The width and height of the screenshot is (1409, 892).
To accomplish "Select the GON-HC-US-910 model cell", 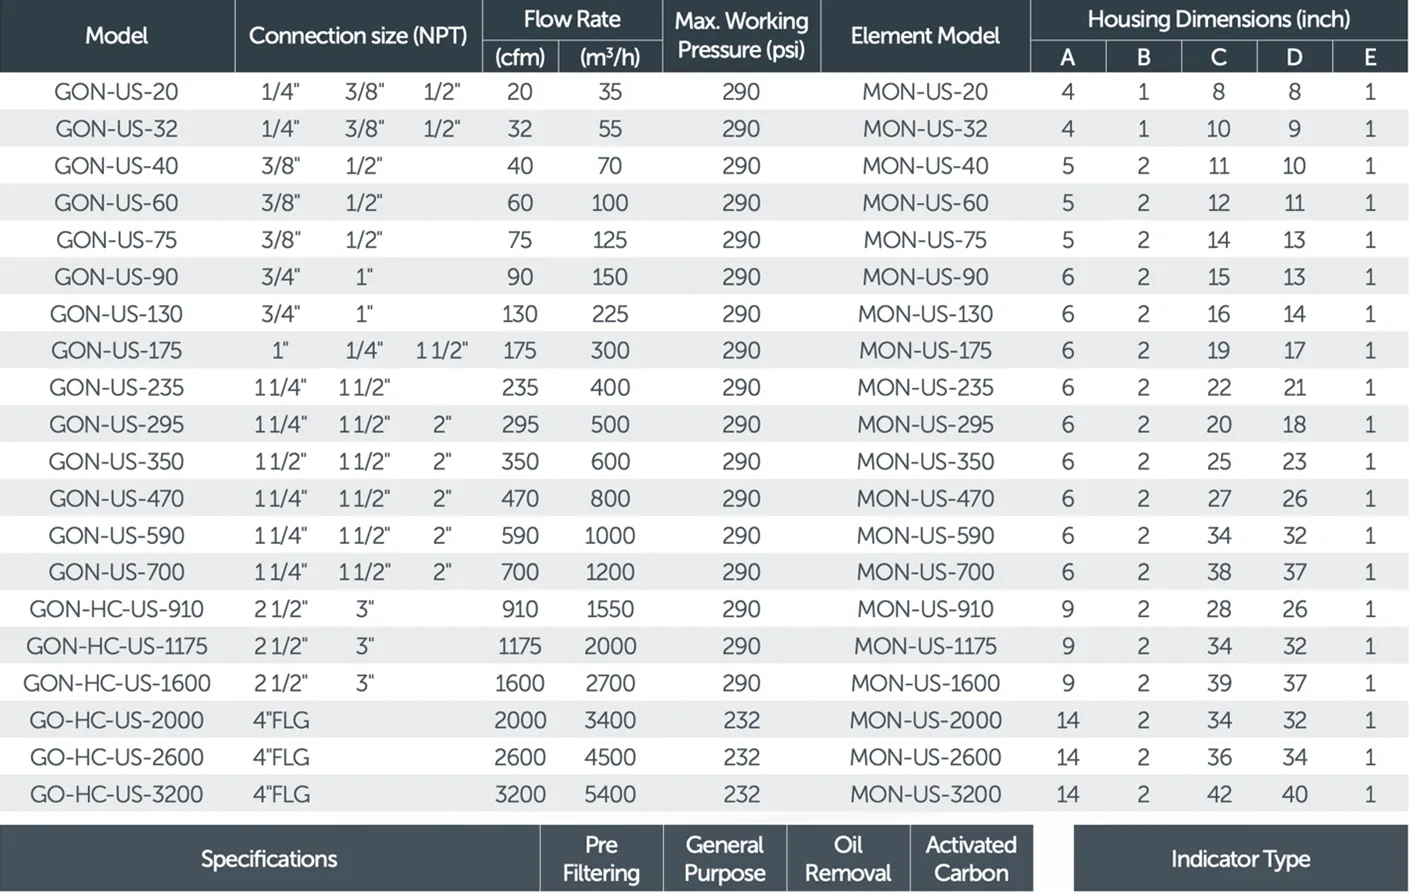I will pyautogui.click(x=116, y=609).
